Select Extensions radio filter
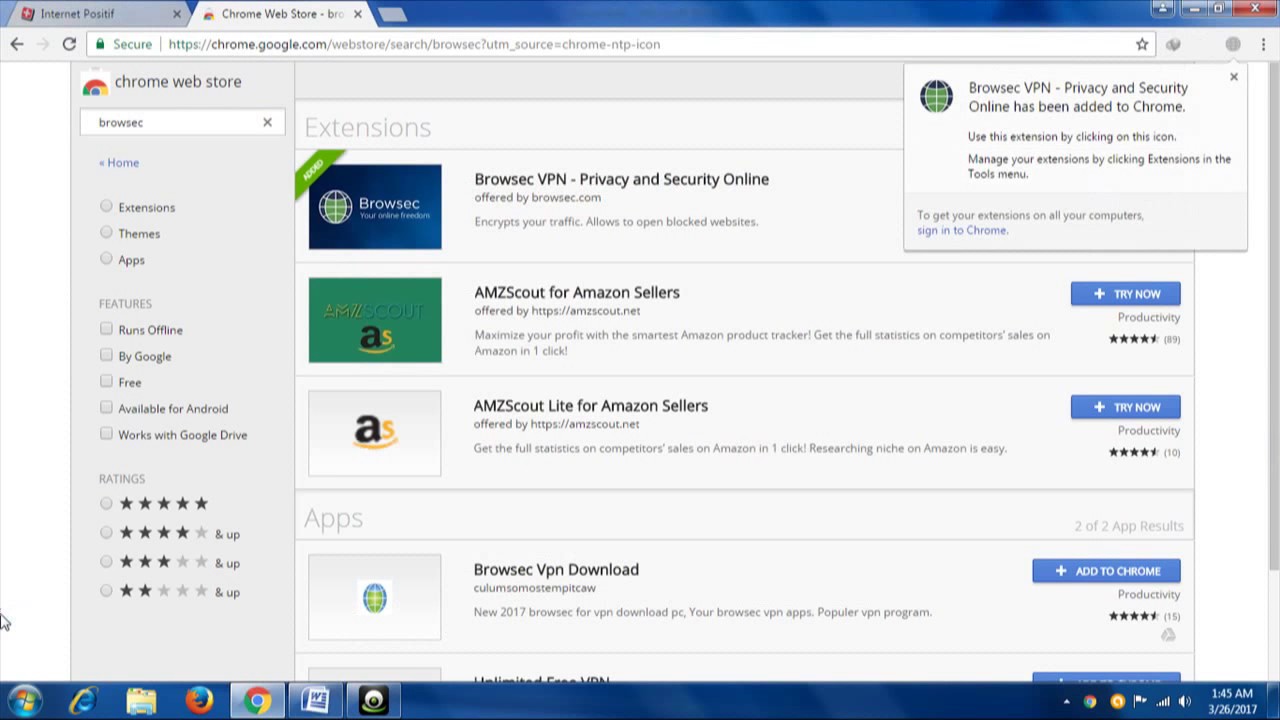The image size is (1280, 720). coord(106,206)
